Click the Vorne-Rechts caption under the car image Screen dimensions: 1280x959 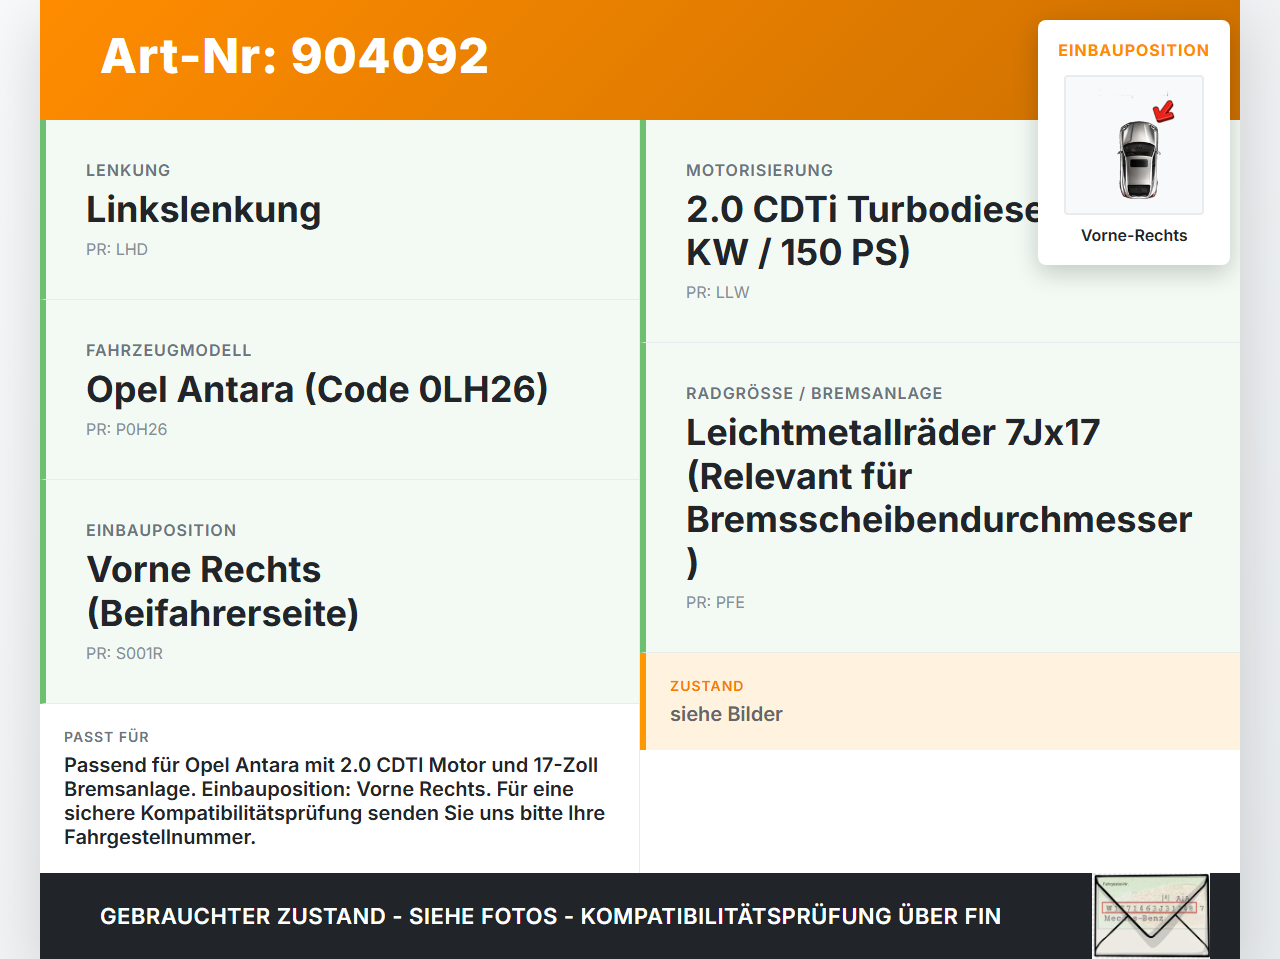(1134, 235)
